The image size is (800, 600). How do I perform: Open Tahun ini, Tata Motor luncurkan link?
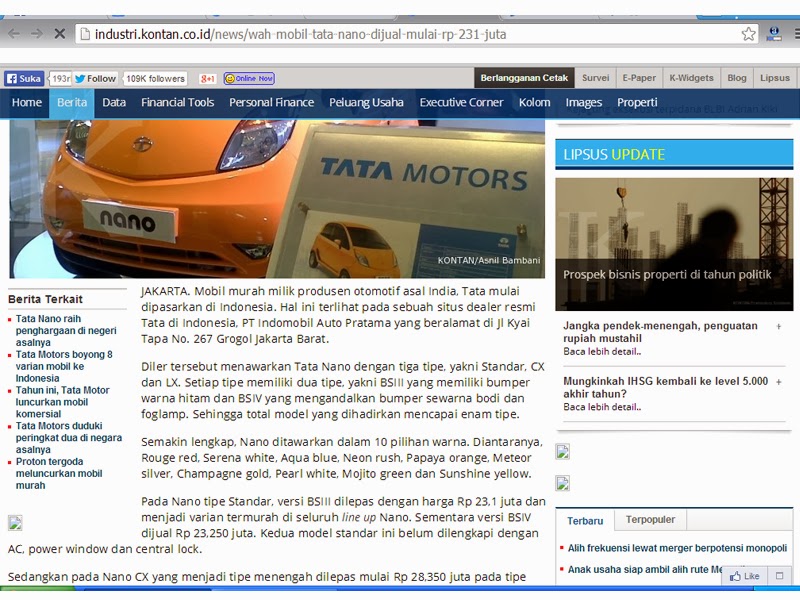[62, 402]
